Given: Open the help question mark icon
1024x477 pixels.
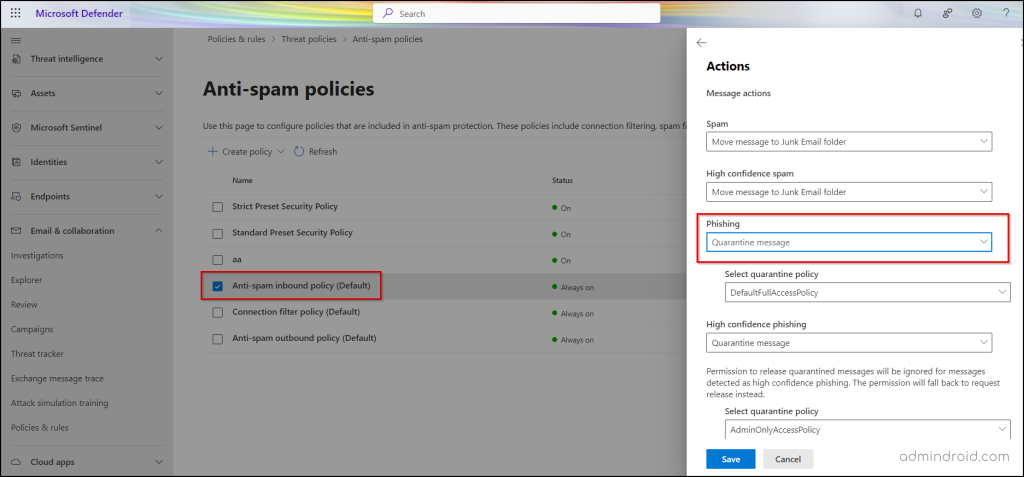Looking at the screenshot, I should point(1006,13).
